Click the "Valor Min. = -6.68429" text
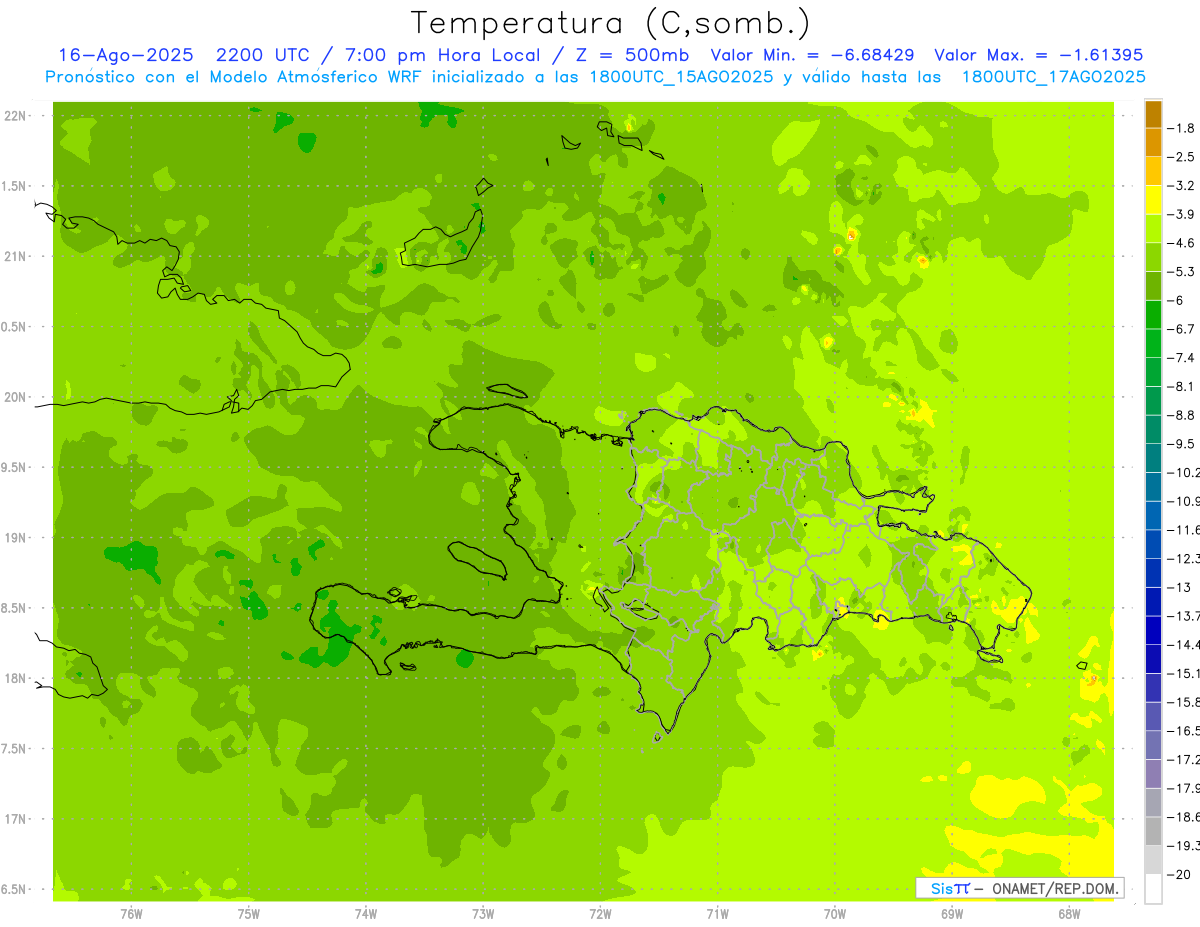Viewport: 1200px width, 927px height. [811, 55]
